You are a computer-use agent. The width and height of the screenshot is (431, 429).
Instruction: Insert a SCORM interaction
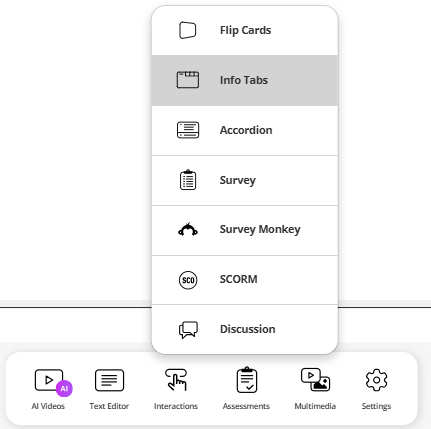pyautogui.click(x=245, y=280)
